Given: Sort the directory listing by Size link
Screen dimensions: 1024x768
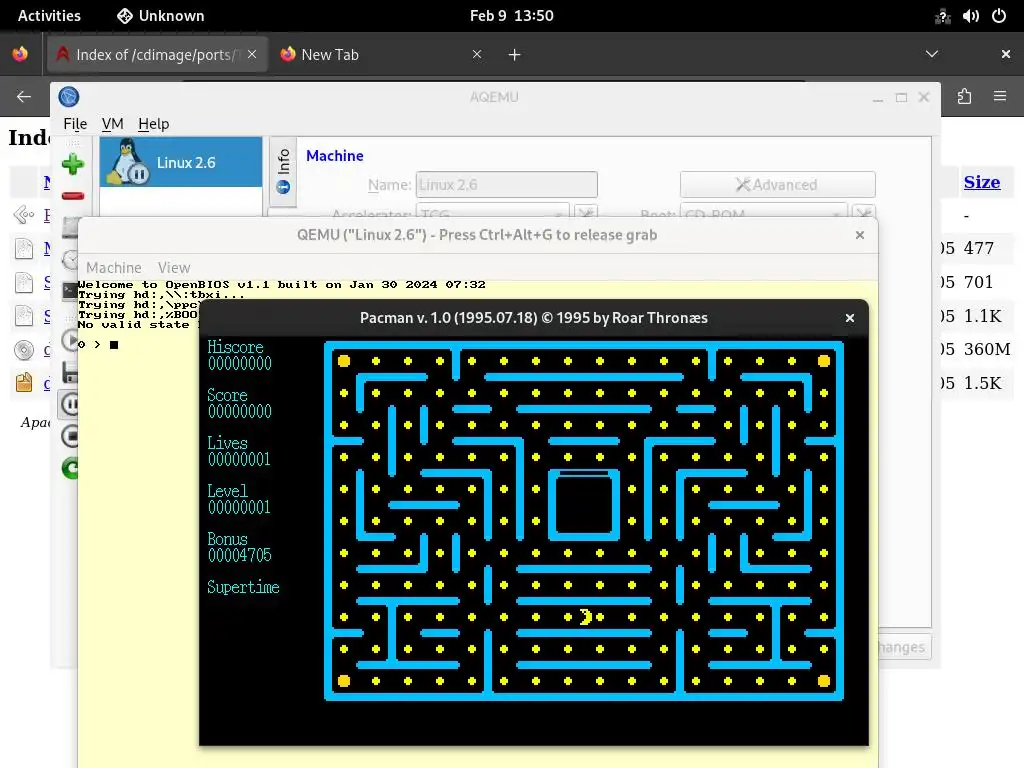Looking at the screenshot, I should (982, 182).
